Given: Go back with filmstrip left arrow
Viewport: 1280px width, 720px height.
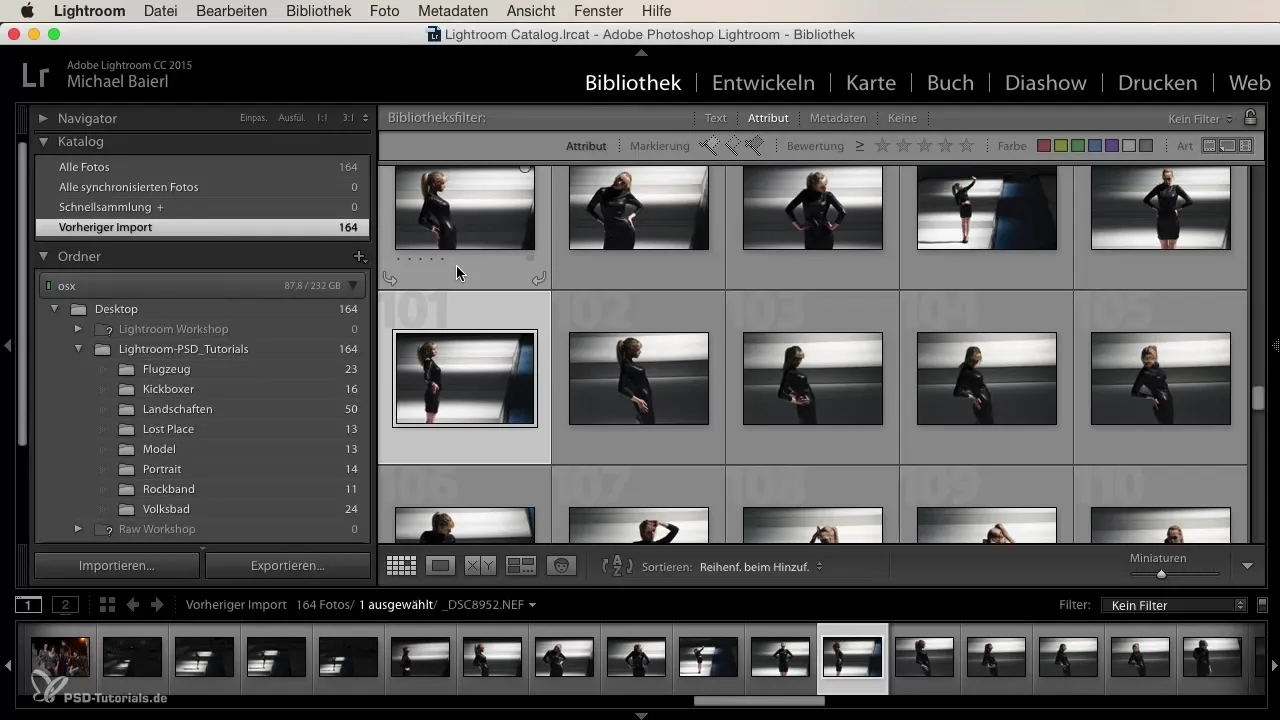Looking at the screenshot, I should [x=132, y=605].
